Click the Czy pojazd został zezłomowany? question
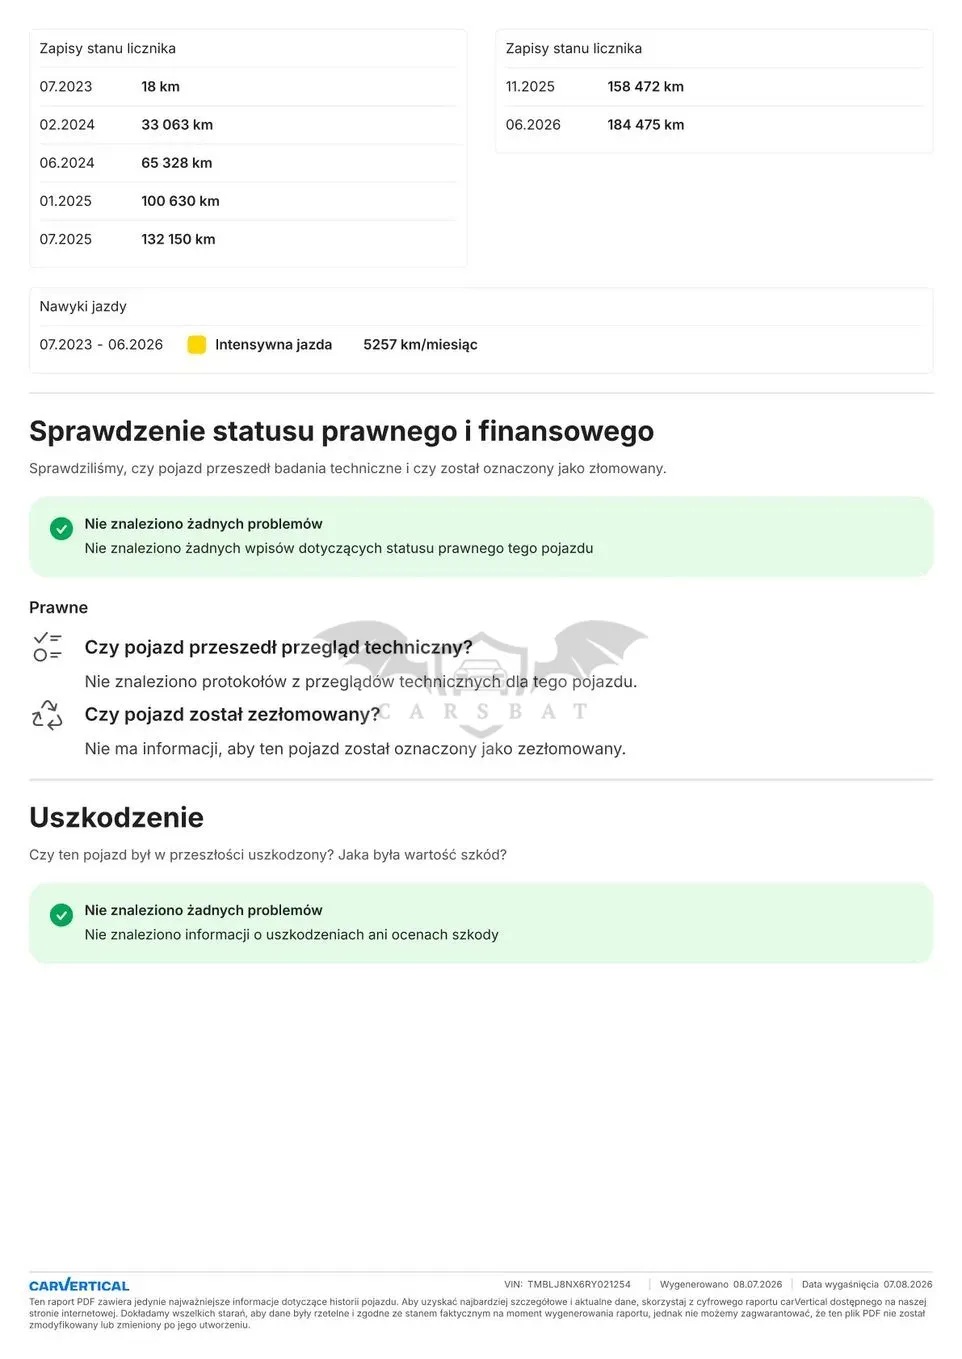 [x=232, y=714]
